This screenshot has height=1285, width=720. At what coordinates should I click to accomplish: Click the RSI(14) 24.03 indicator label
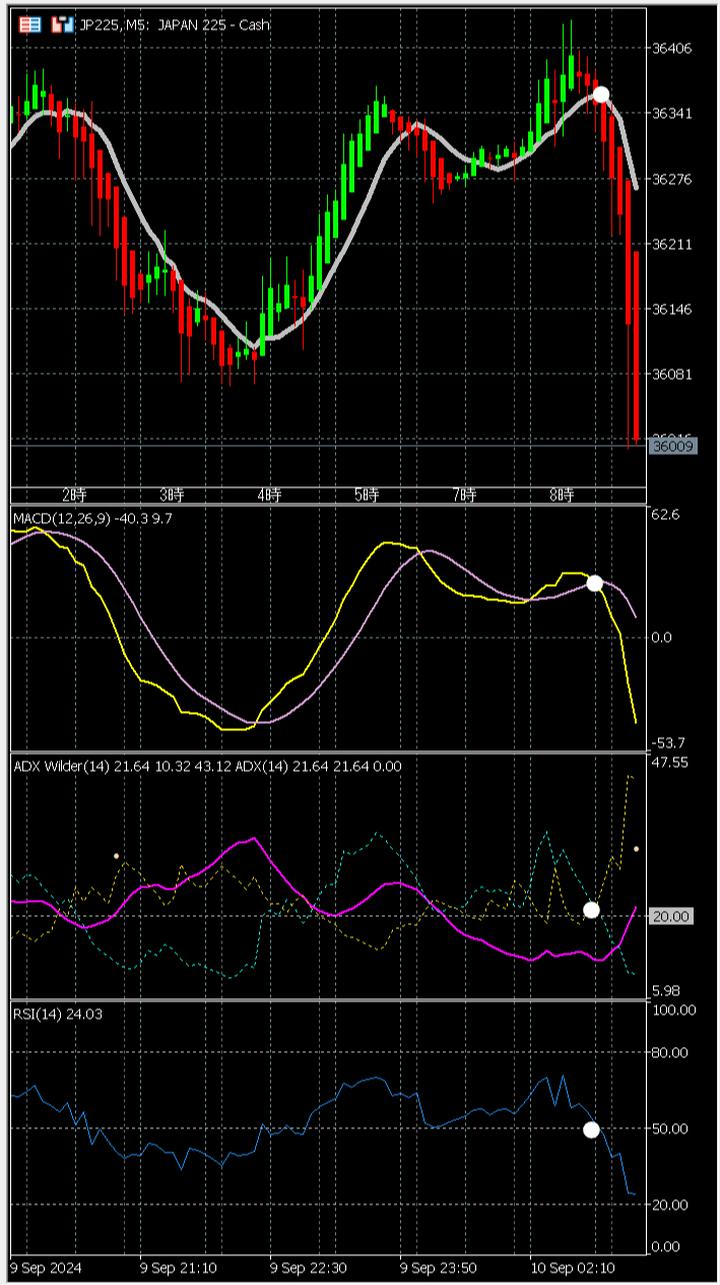click(x=57, y=1013)
